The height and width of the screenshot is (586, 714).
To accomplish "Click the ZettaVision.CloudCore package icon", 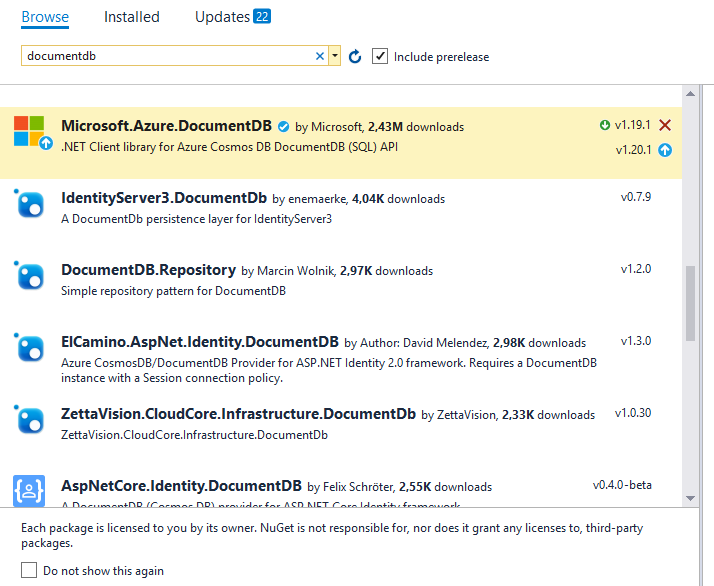I will (30, 420).
